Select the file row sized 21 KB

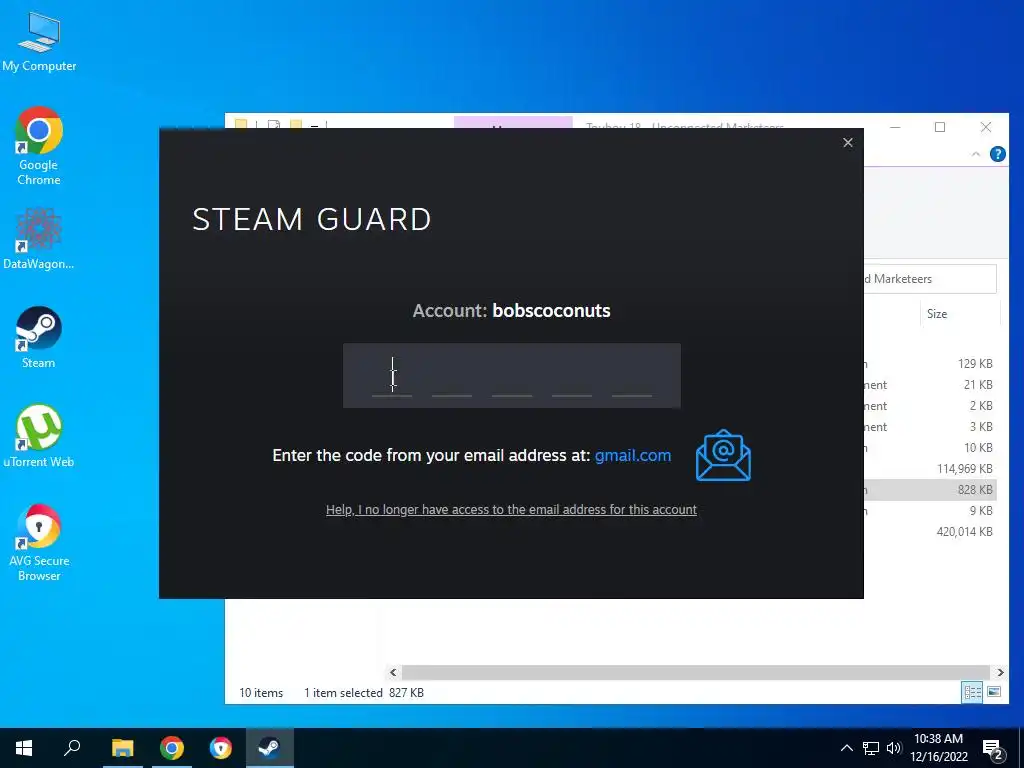point(932,385)
